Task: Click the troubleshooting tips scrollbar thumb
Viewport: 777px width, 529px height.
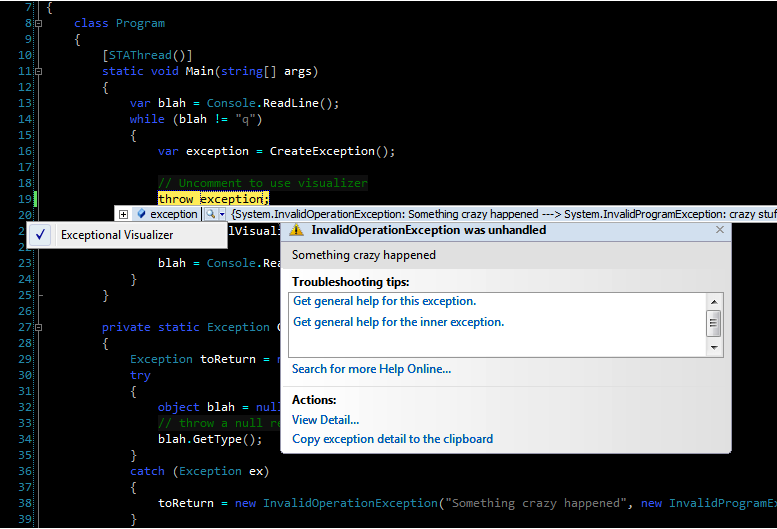Action: 714,322
